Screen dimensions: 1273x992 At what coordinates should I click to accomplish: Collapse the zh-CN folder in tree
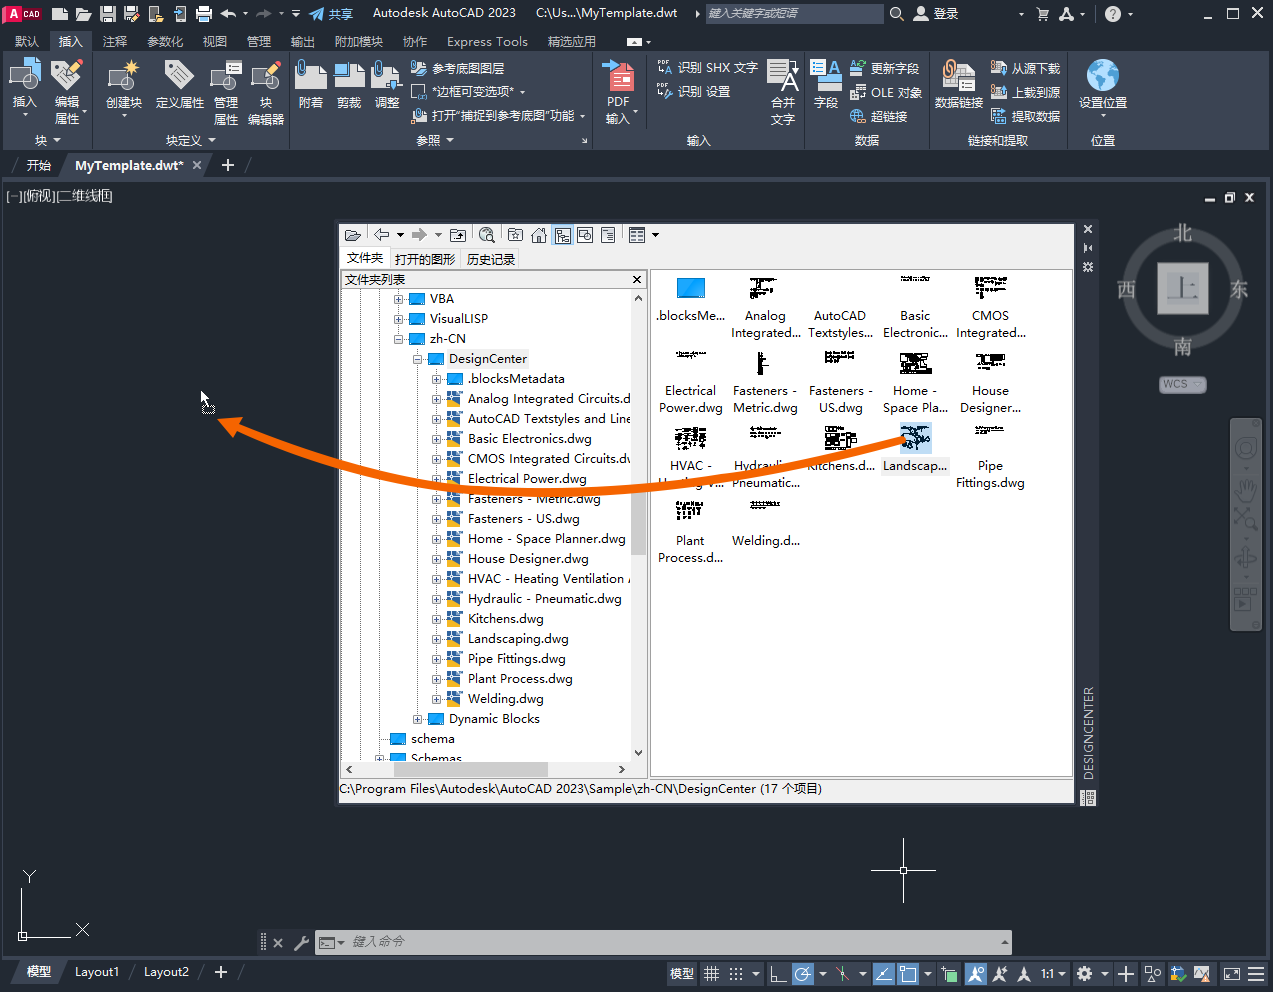398,339
